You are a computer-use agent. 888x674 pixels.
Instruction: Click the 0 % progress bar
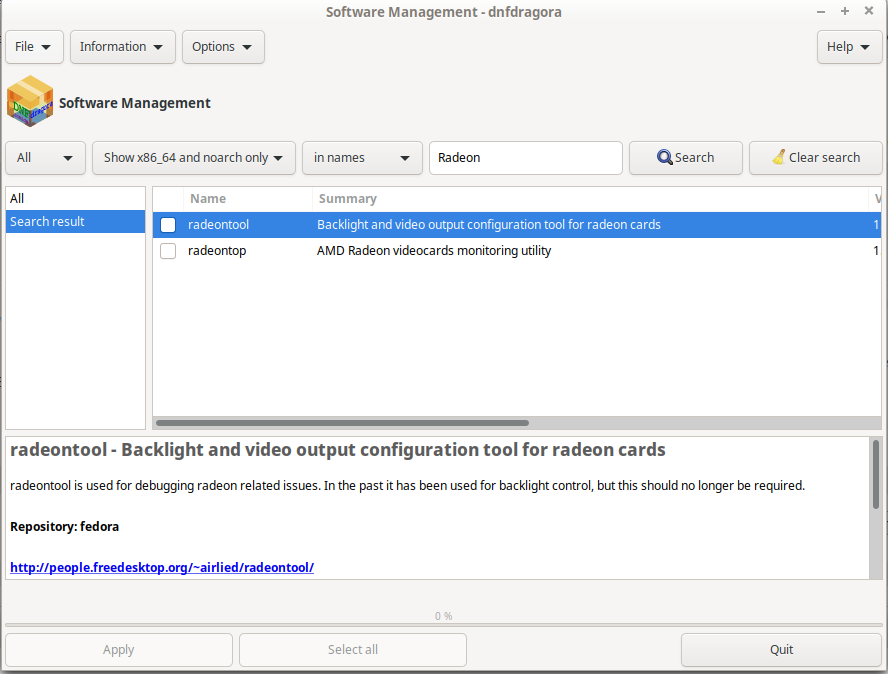[443, 625]
